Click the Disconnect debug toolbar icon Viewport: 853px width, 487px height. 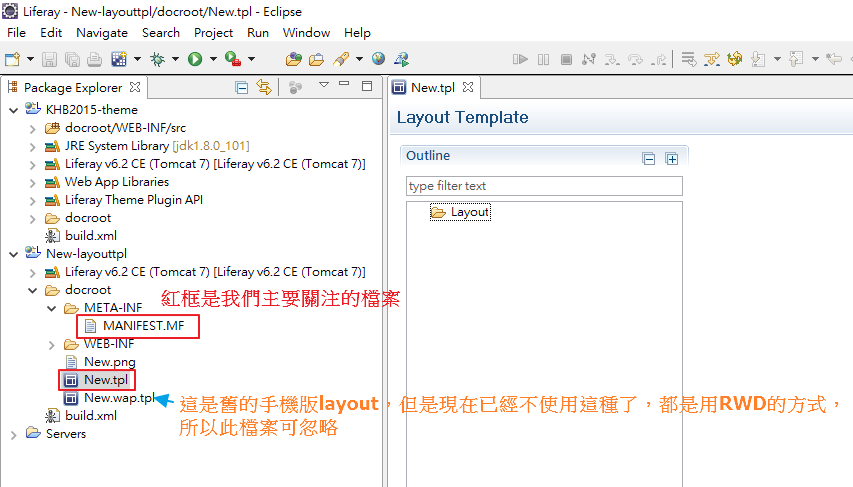pos(589,59)
